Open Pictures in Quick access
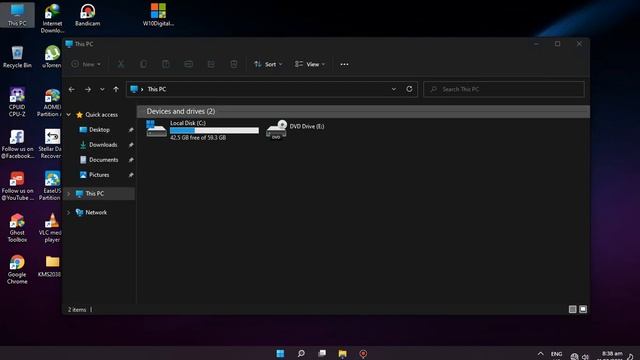The image size is (640, 360). (95, 175)
